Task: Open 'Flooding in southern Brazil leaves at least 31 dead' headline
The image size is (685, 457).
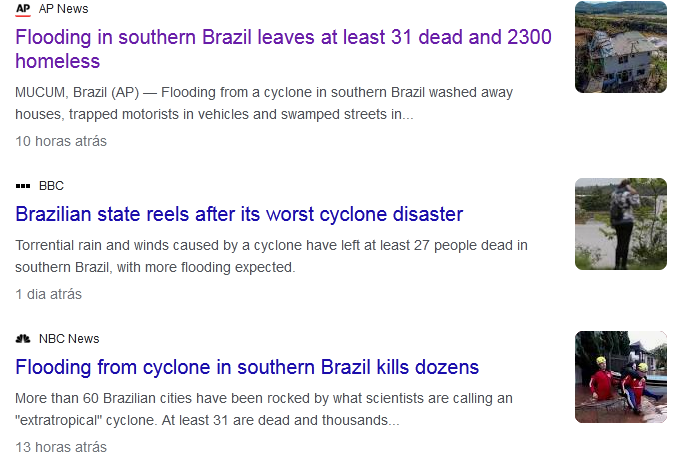Action: (x=283, y=49)
